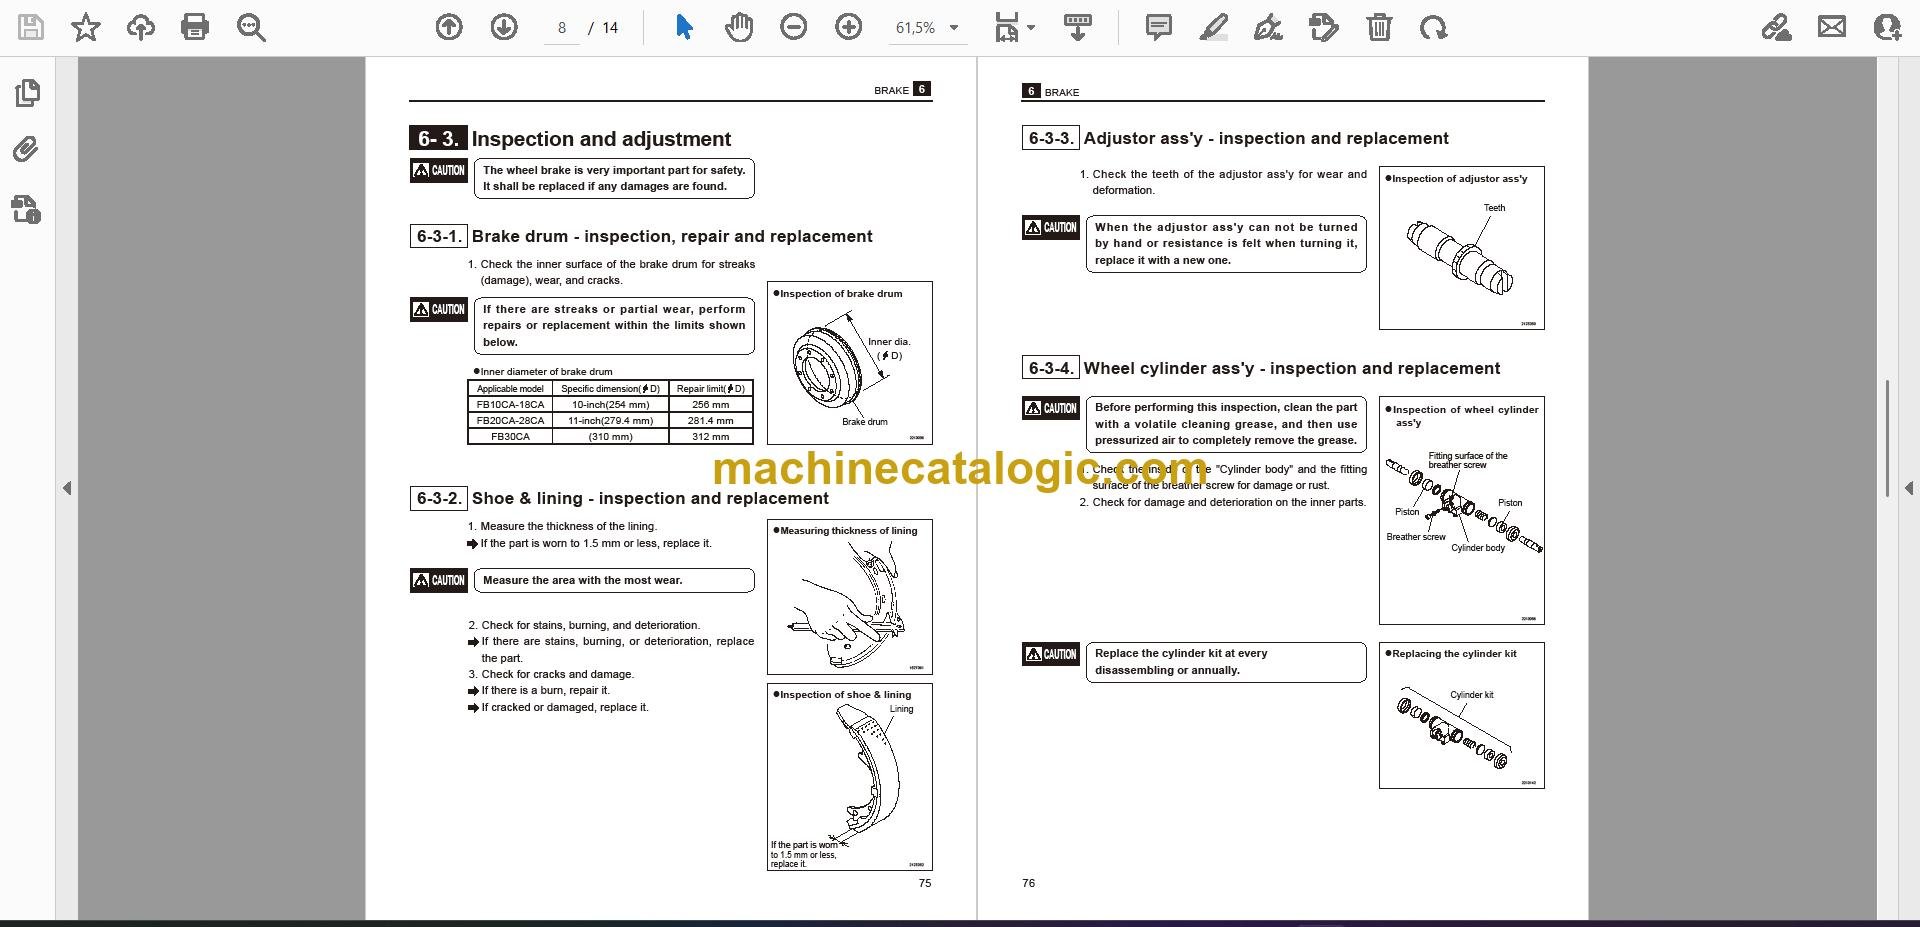Viewport: 1920px width, 927px height.
Task: Click the vertical scrollbar thumb
Action: (x=1887, y=438)
